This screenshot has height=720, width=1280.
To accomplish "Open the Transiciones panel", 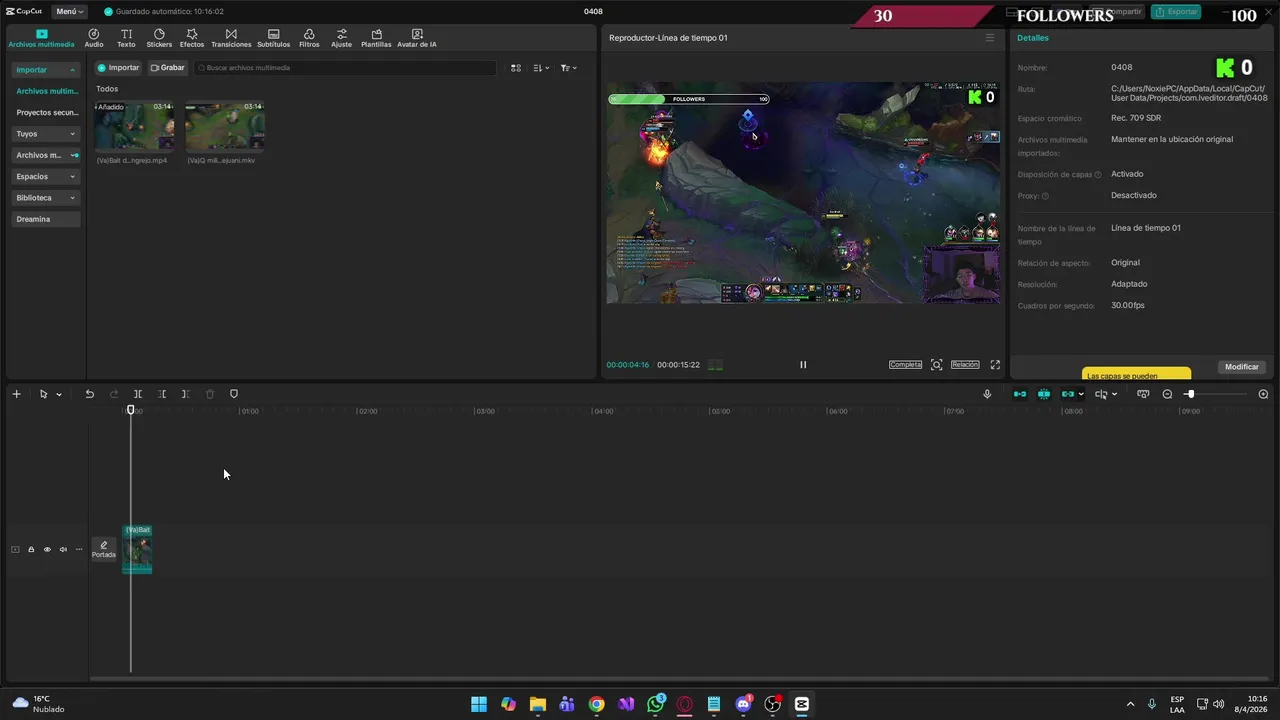I will pyautogui.click(x=231, y=38).
